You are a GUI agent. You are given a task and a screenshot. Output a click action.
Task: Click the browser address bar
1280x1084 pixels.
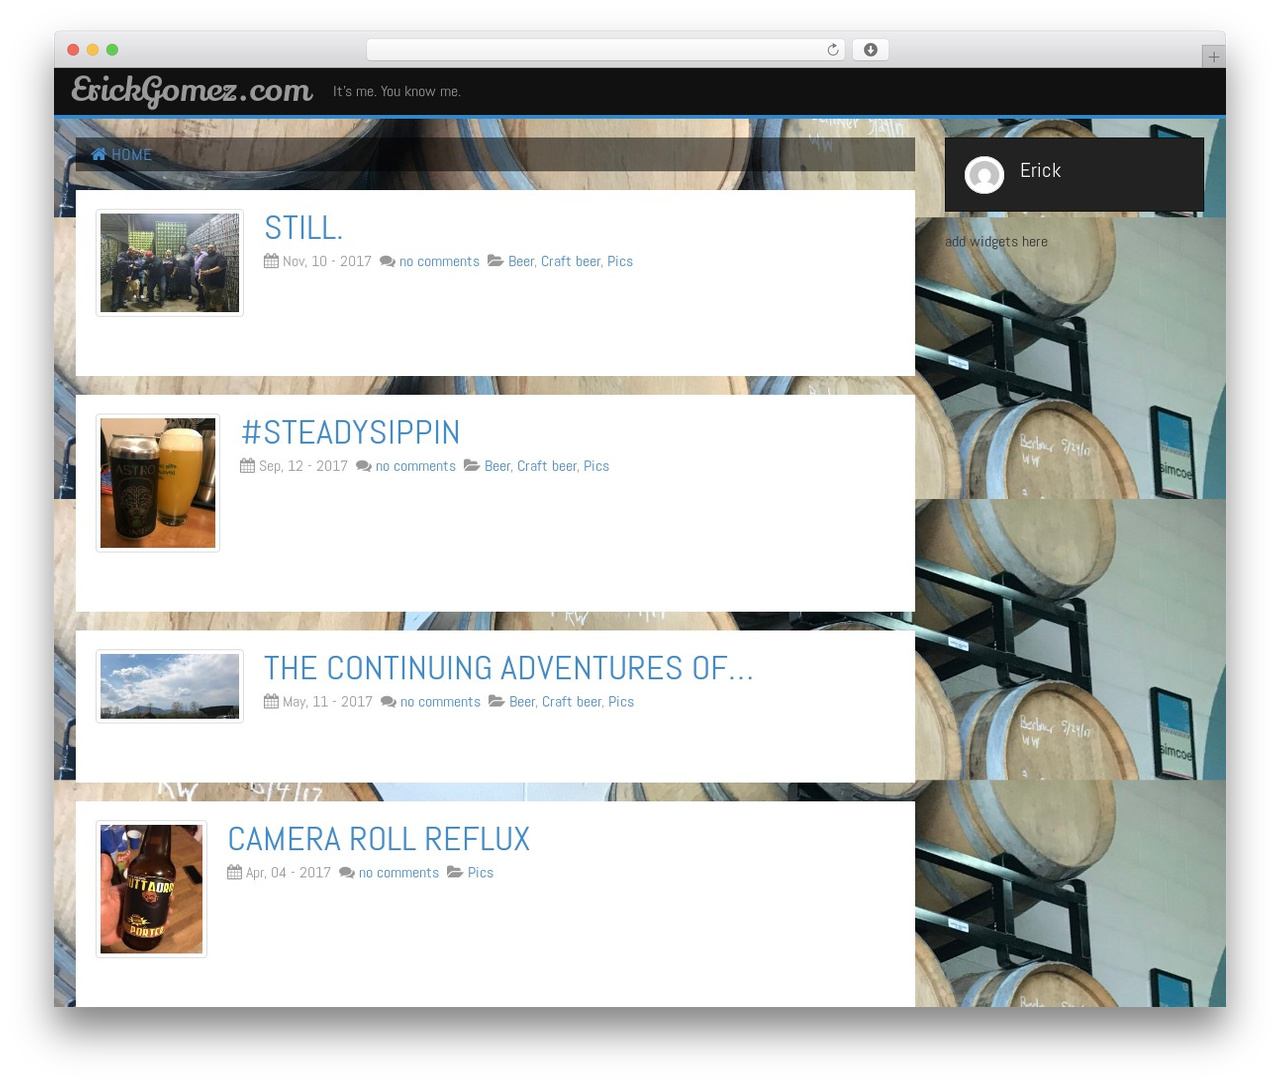pos(606,50)
